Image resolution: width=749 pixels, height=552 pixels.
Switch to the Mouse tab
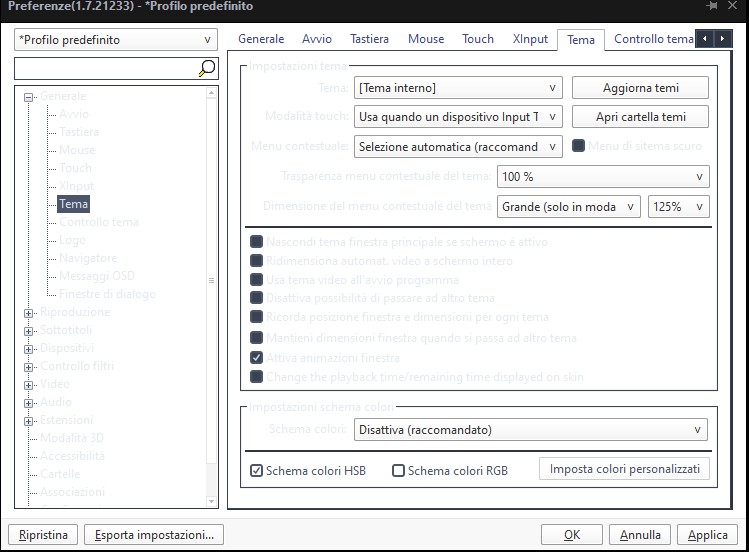coord(426,39)
